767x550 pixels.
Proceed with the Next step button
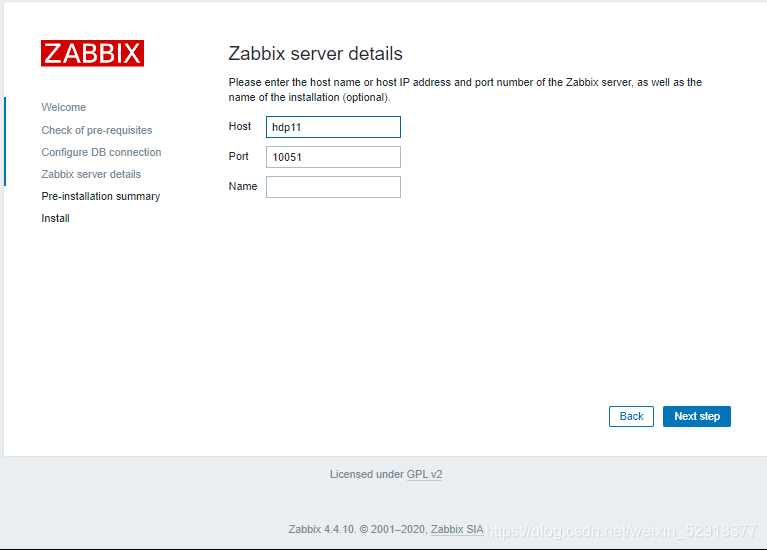tap(697, 416)
